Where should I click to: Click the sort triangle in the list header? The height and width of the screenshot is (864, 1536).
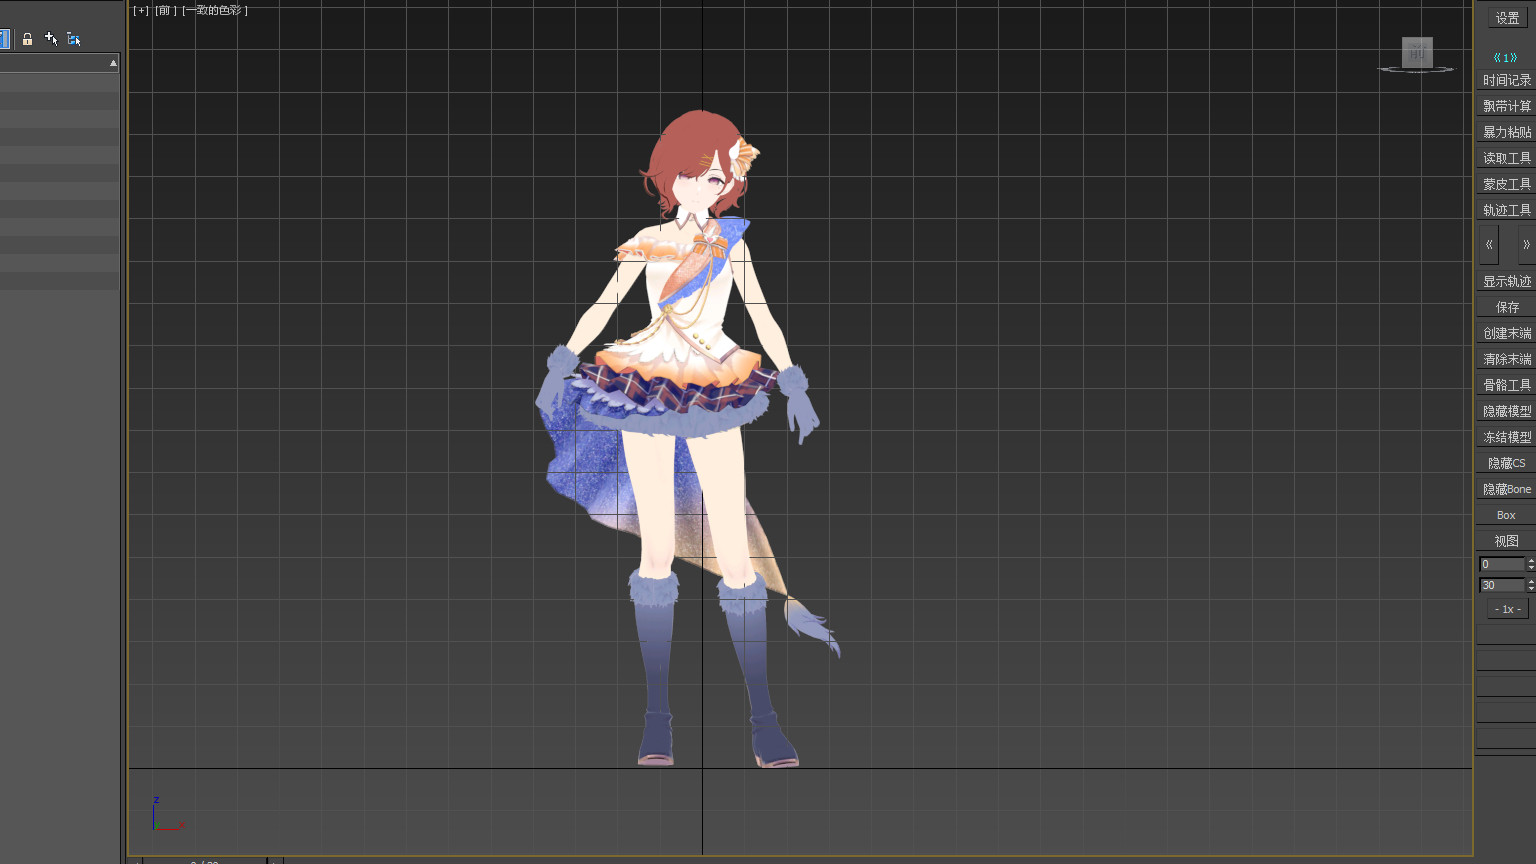113,63
